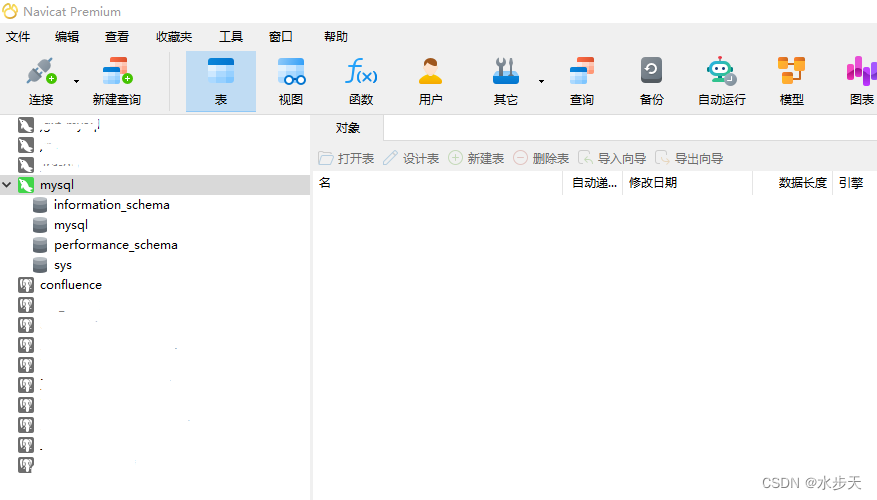
Task: Sort by Data Length (数据长度) column header
Action: click(x=793, y=183)
